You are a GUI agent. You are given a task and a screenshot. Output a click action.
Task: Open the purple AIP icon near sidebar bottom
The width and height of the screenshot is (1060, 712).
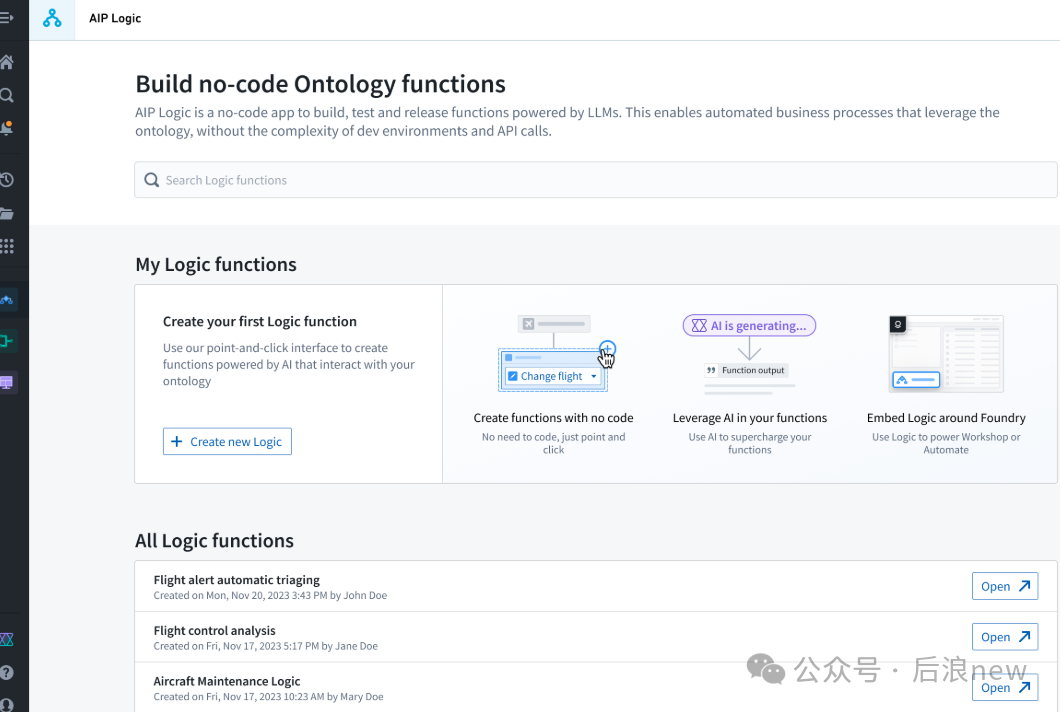[7, 640]
